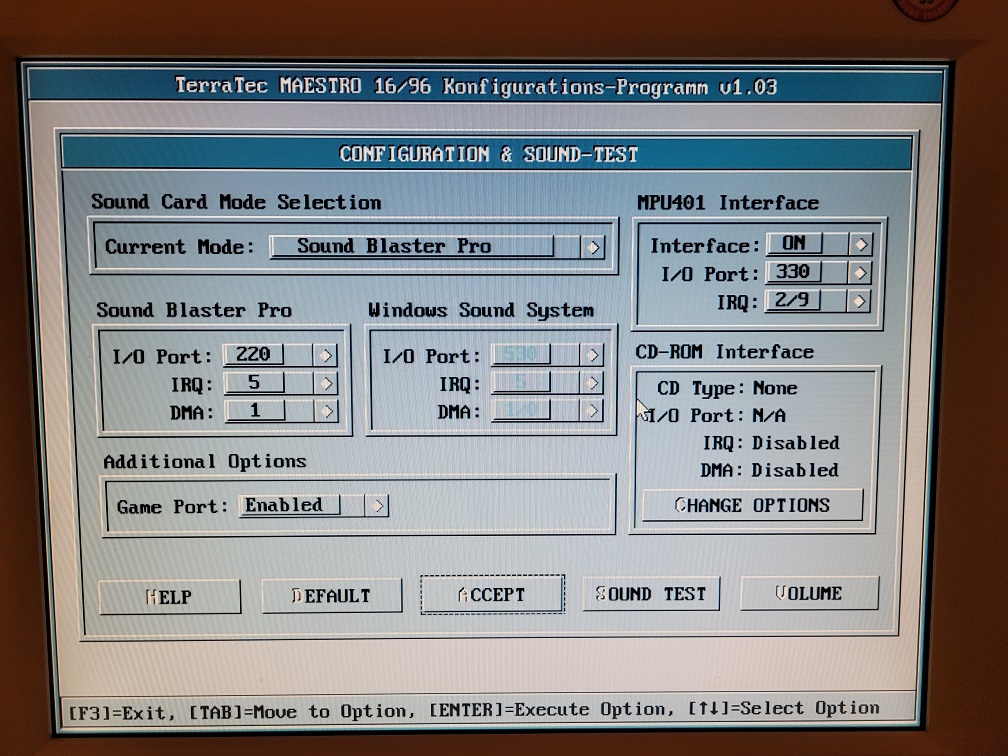
Task: Expand Sound Blaster Pro I/O Port arrow
Action: click(x=326, y=355)
